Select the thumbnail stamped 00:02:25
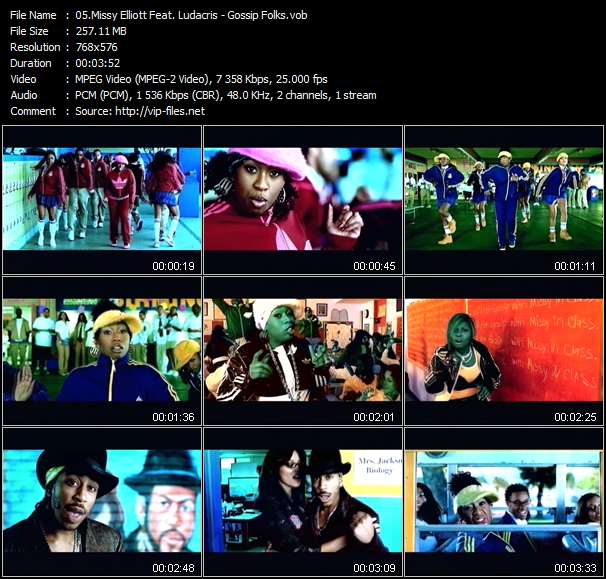 [504, 351]
